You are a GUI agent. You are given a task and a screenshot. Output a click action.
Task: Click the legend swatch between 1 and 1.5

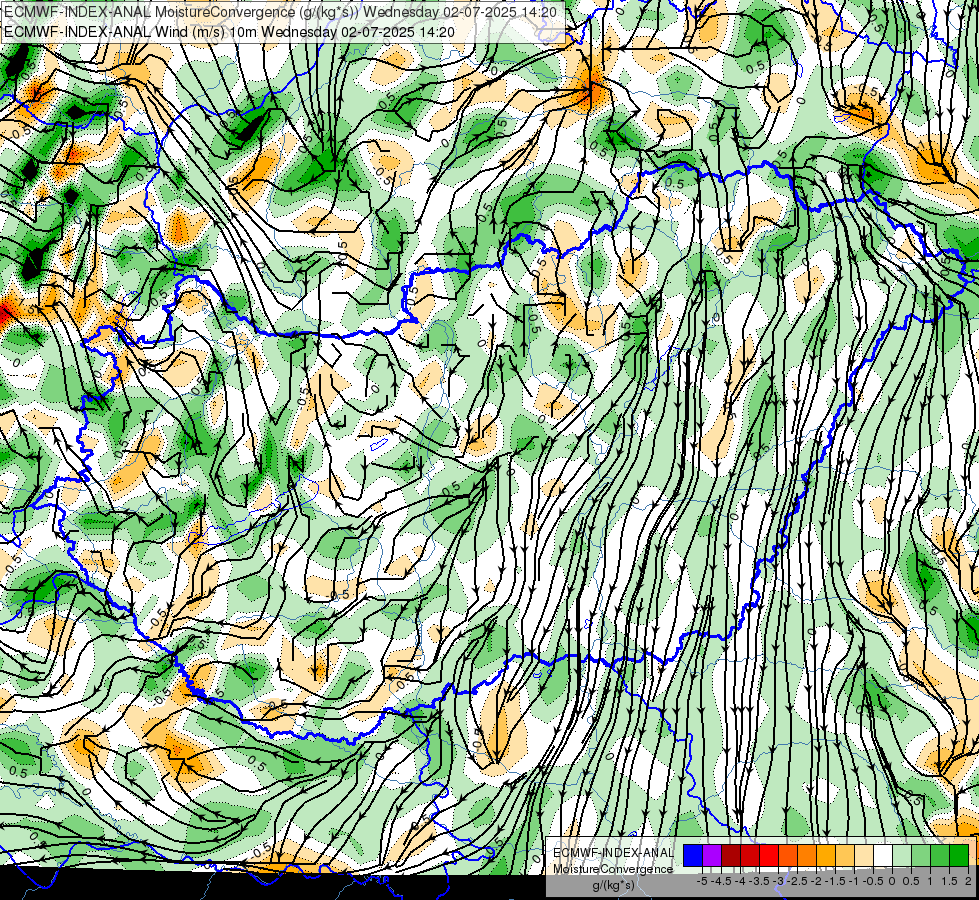(x=940, y=856)
